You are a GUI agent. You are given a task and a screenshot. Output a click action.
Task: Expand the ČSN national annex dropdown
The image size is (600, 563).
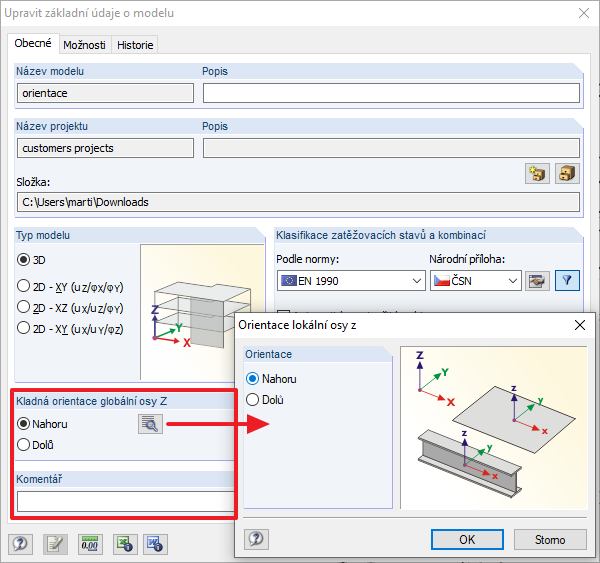point(476,281)
